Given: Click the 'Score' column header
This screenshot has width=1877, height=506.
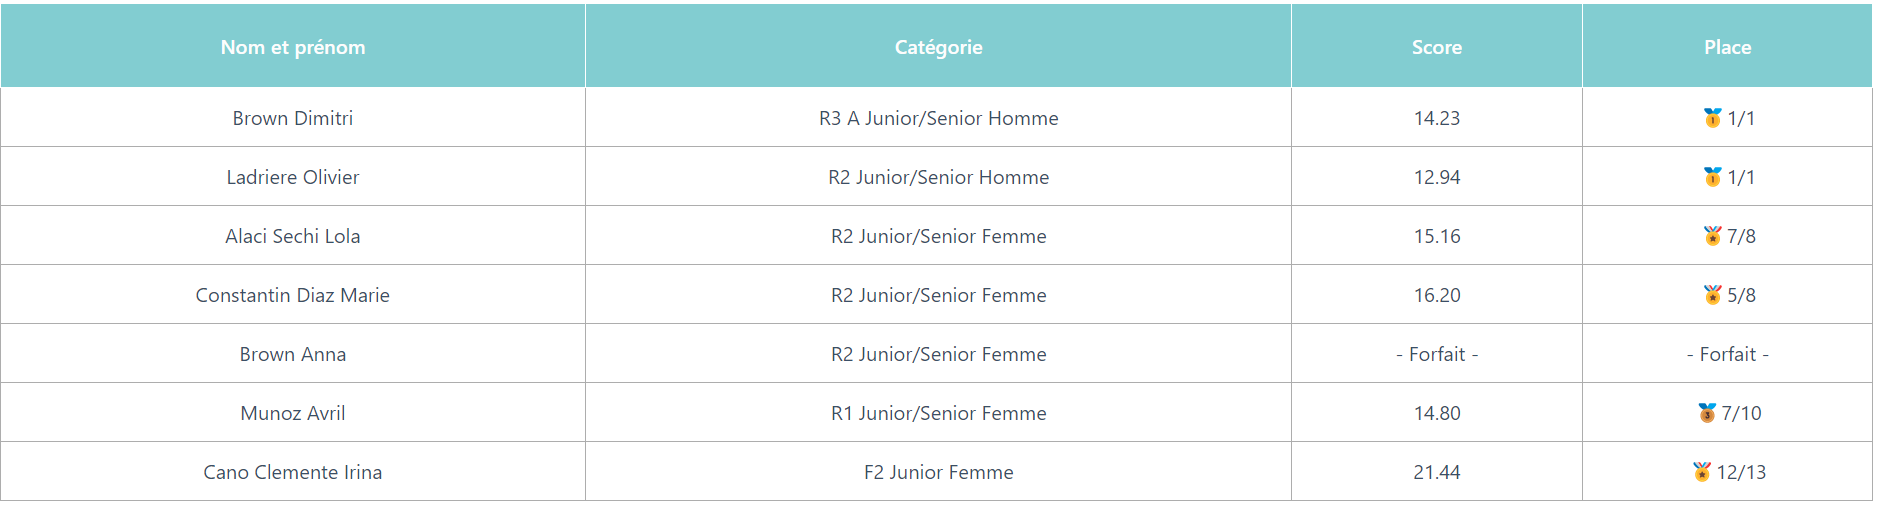Looking at the screenshot, I should pos(1437,47).
